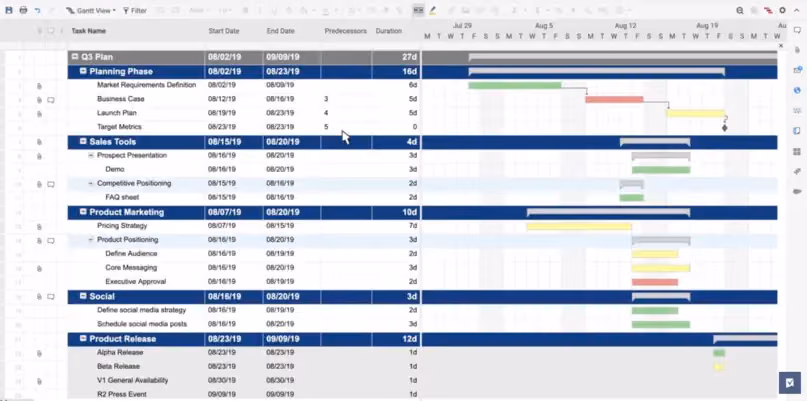Collapse the Q3 Plan row
The height and width of the screenshot is (401, 807).
[x=75, y=57]
